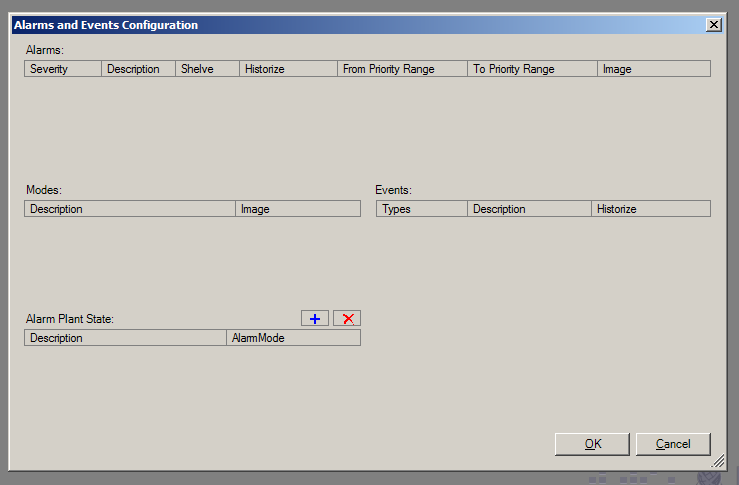Click the Alarm Plant State Description header
739x485 pixels.
tap(125, 338)
